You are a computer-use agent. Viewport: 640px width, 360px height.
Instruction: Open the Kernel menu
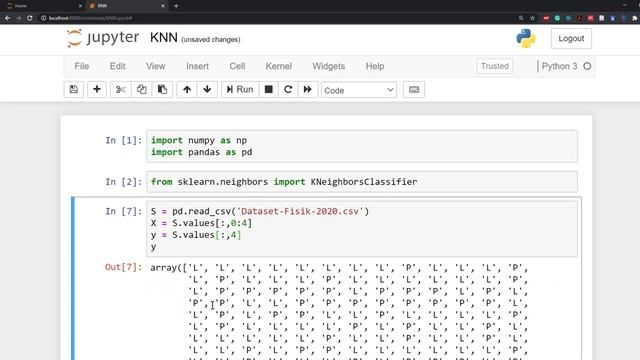(279, 66)
